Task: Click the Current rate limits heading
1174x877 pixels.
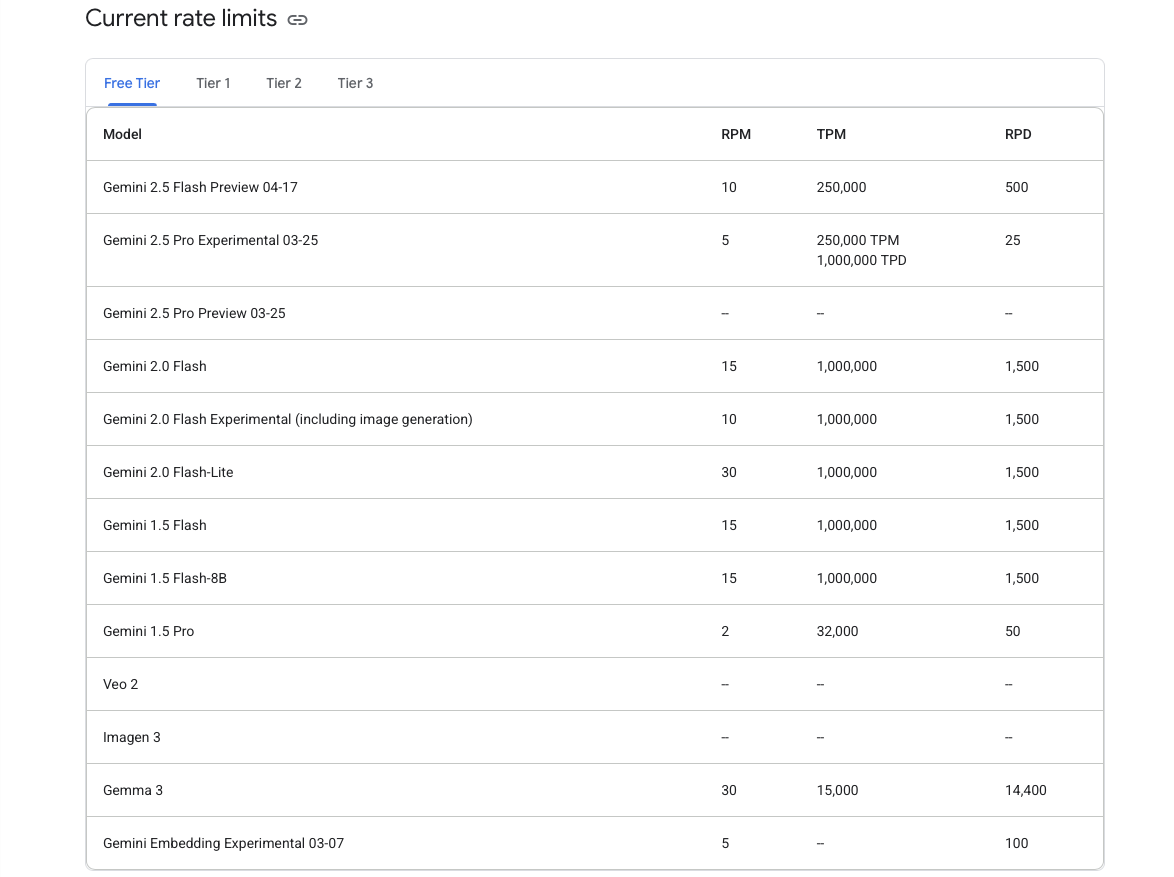Action: [181, 18]
